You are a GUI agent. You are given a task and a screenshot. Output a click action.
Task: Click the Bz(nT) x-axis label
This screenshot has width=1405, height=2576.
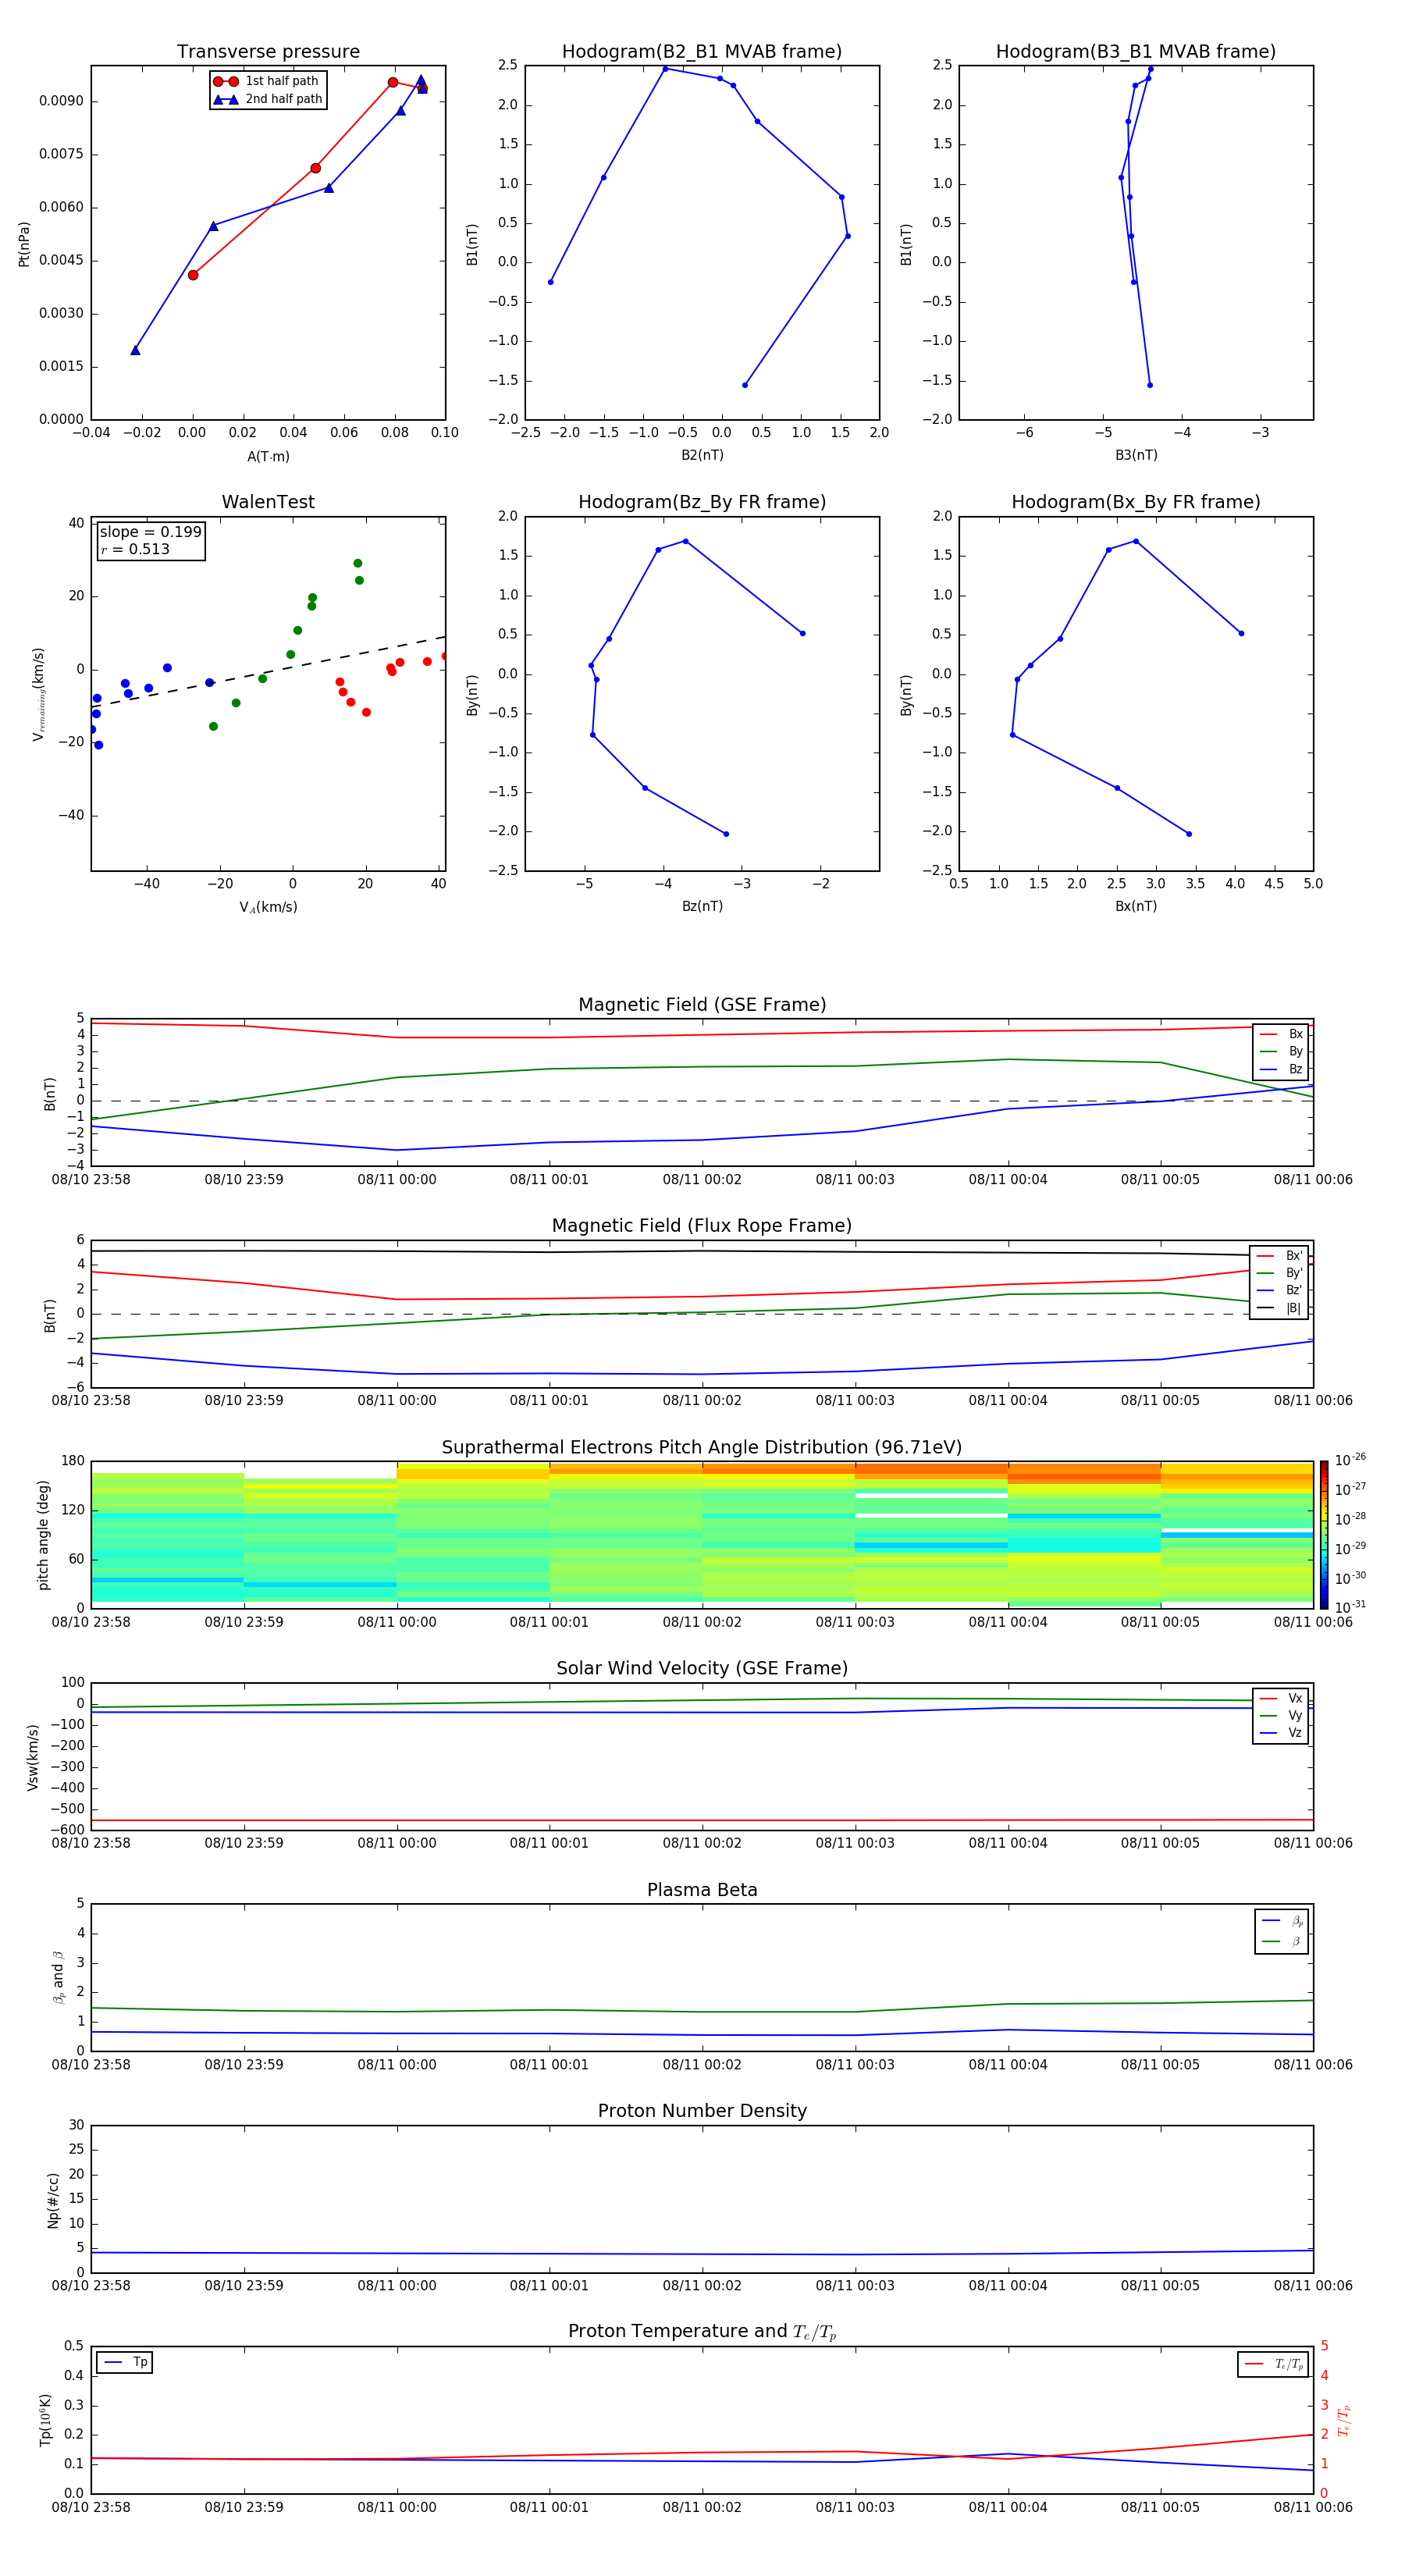(x=702, y=906)
